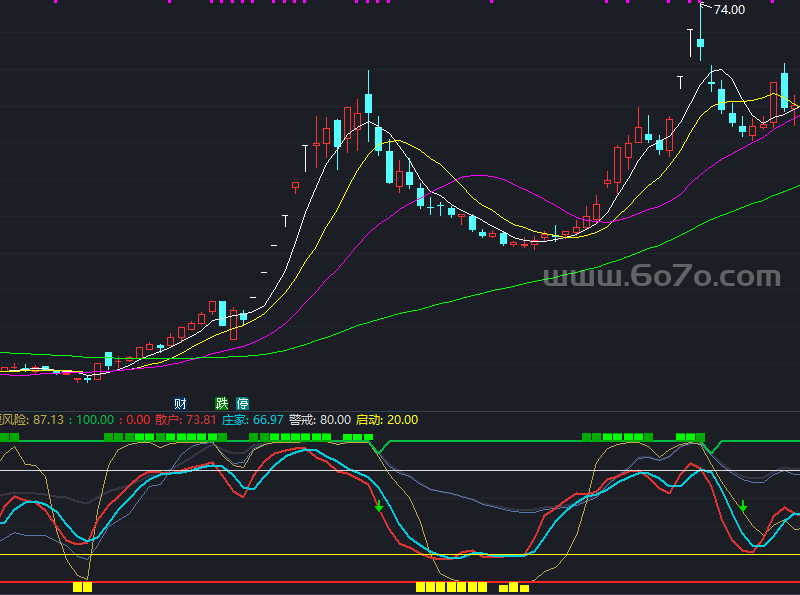Click the 跌 marker icon below chart

(222, 403)
